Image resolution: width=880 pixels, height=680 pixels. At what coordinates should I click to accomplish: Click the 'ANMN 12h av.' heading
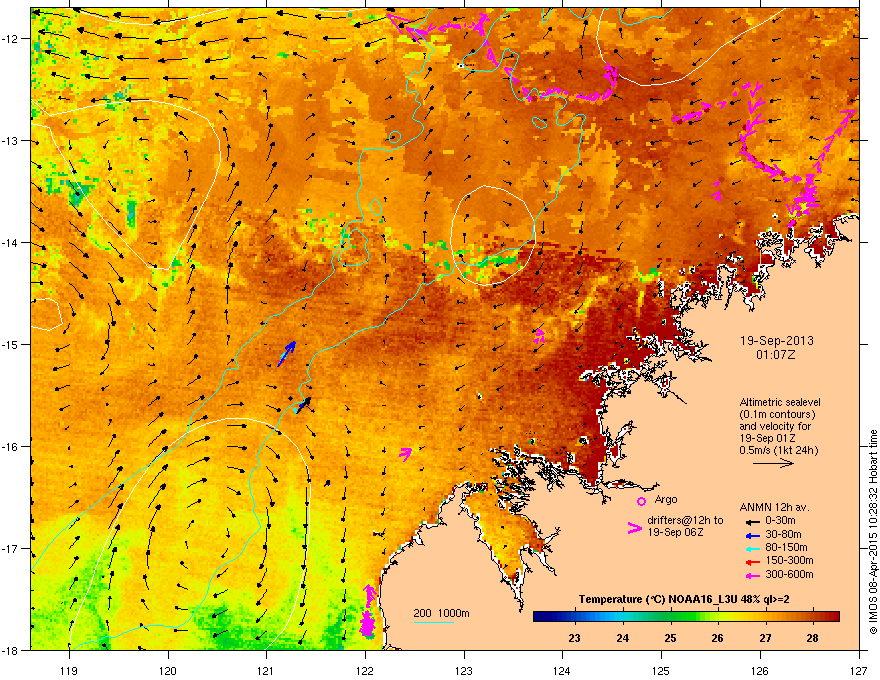(774, 508)
